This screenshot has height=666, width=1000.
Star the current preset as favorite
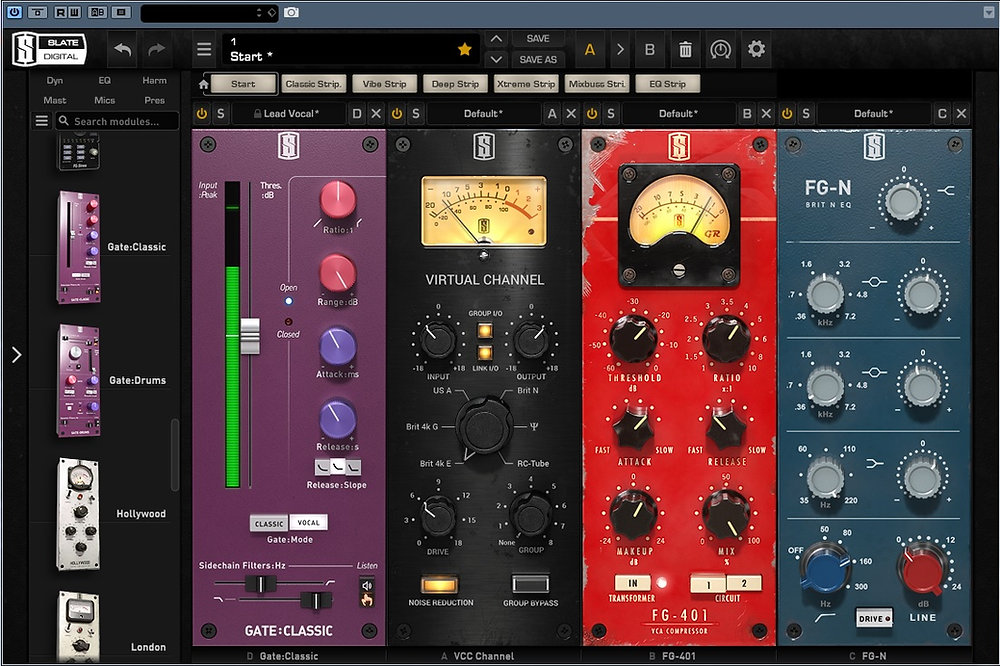[x=463, y=47]
